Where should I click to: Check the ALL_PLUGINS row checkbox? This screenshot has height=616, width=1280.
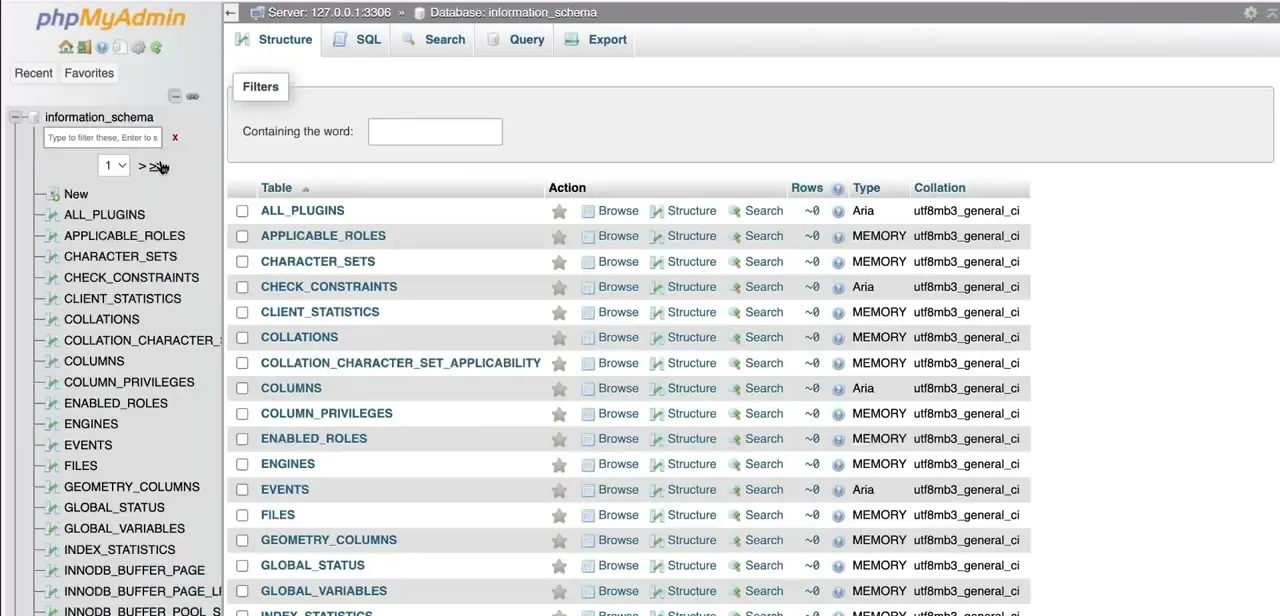coord(242,211)
